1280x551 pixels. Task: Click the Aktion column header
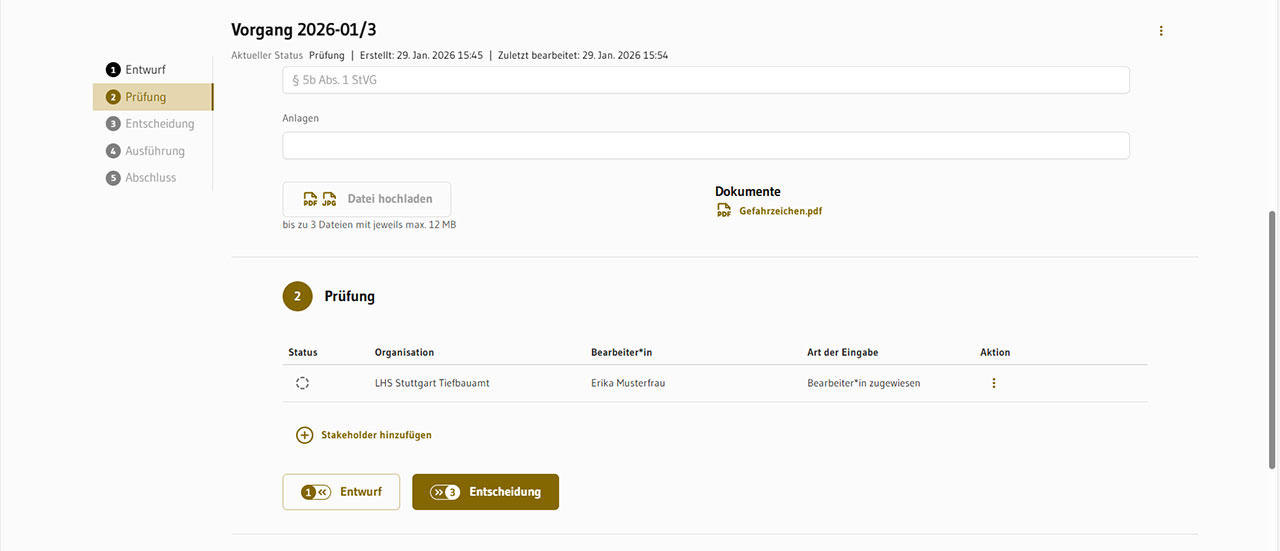[x=995, y=352]
